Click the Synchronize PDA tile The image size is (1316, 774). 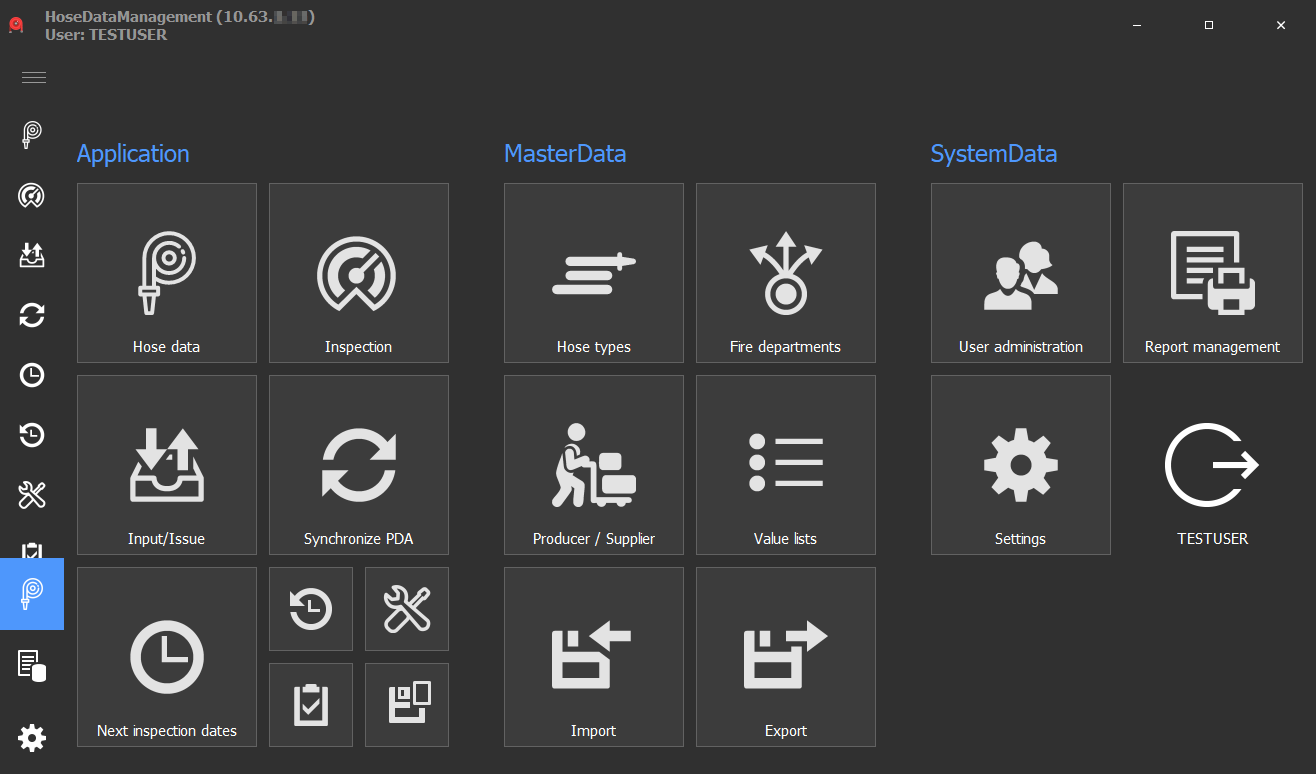[358, 464]
